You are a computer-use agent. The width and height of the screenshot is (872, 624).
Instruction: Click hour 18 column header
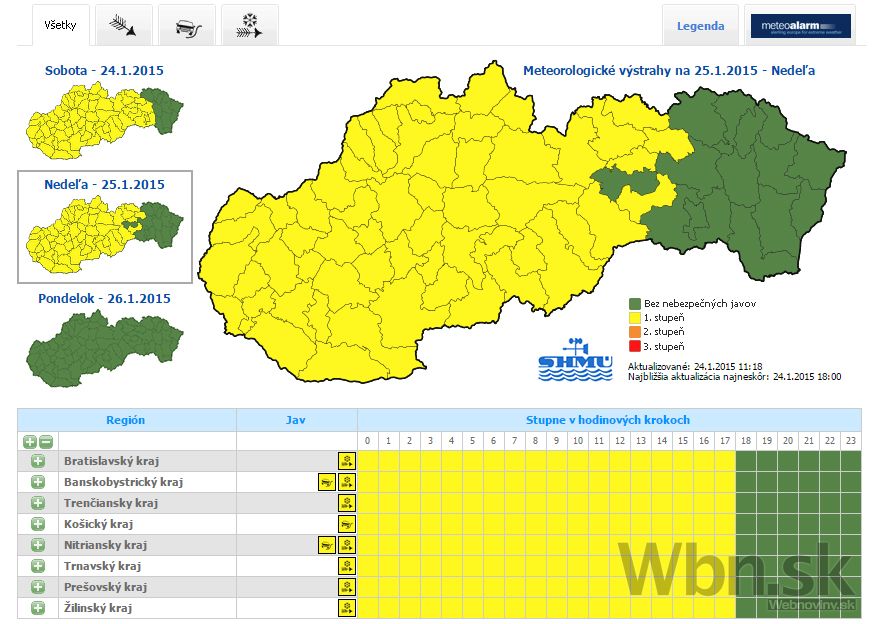point(746,440)
